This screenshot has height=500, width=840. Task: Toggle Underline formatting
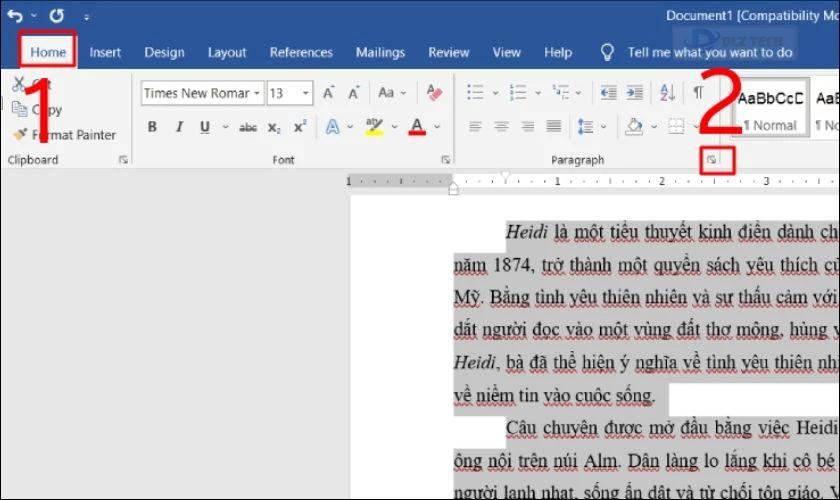tap(205, 127)
